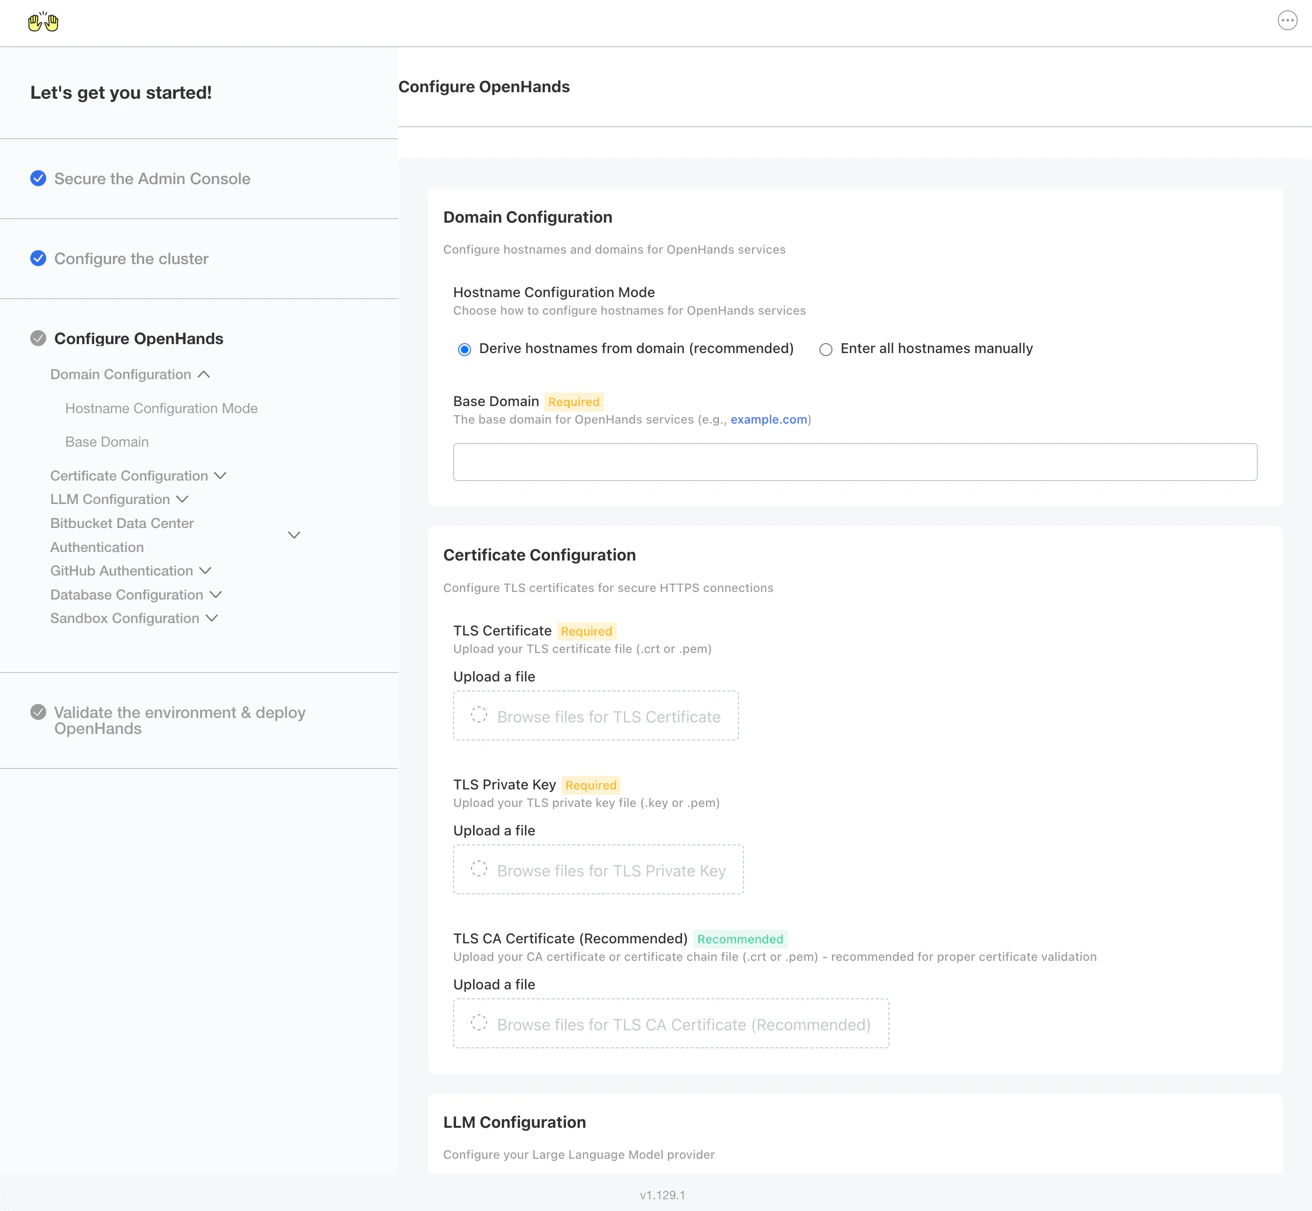Collapse the Domain Configuration sidebar section
This screenshot has height=1211, width=1312.
(x=204, y=373)
